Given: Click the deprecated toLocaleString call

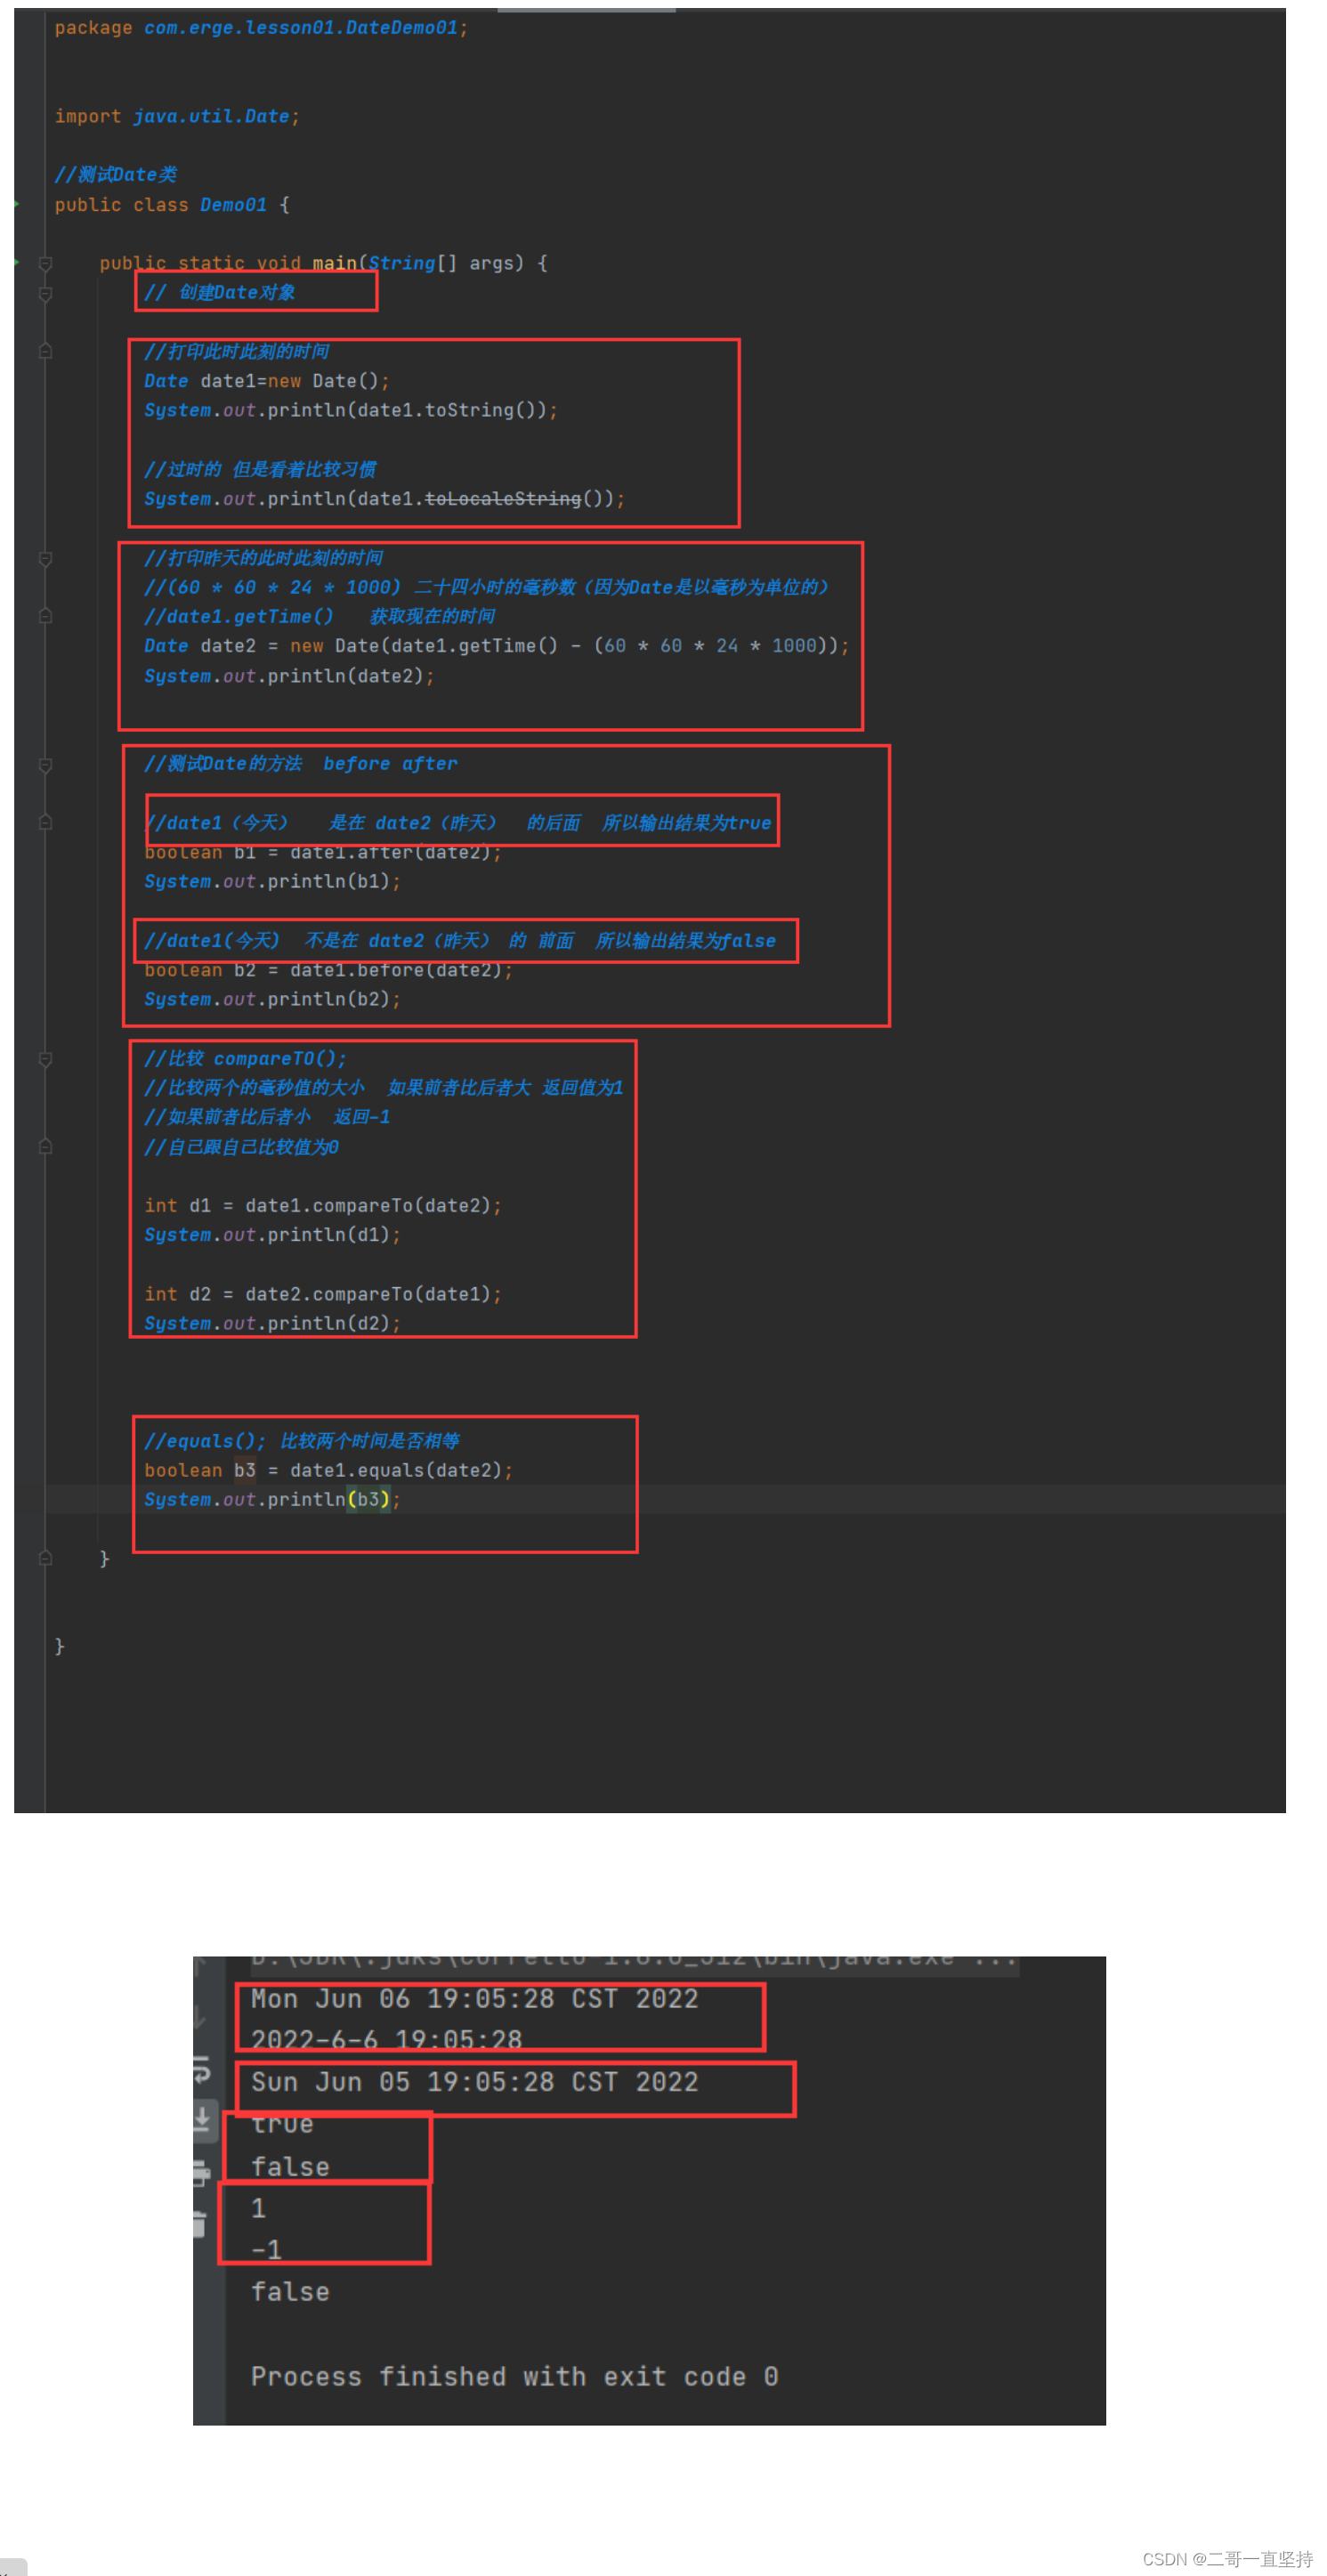Looking at the screenshot, I should (503, 498).
